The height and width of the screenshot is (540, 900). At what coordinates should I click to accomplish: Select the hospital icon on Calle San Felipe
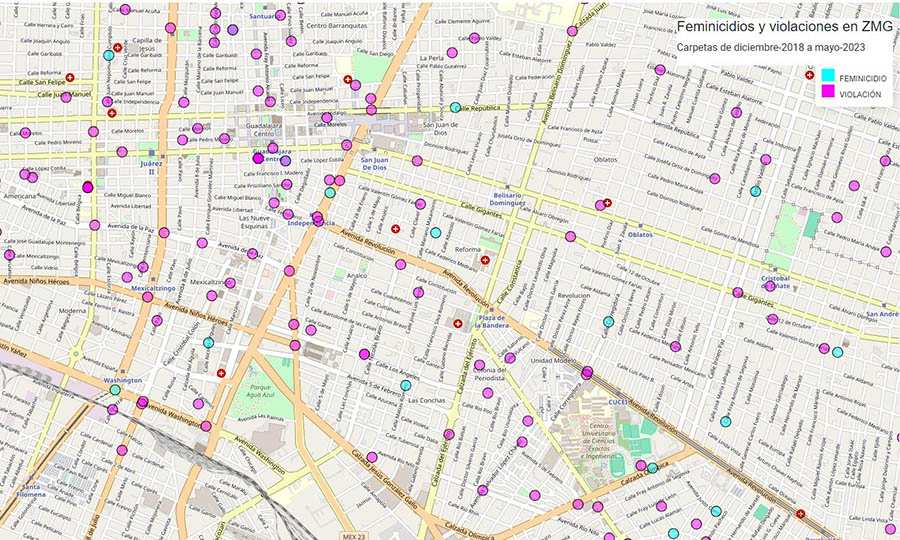point(70,77)
